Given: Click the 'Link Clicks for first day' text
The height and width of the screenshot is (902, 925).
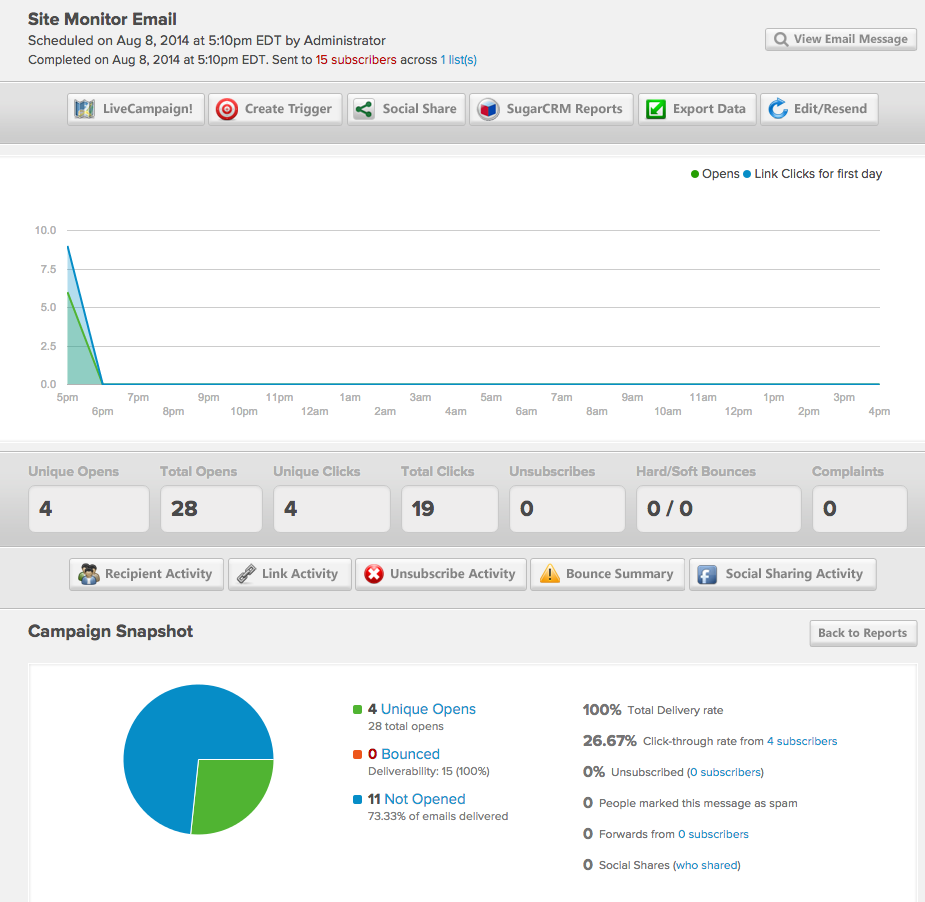Looking at the screenshot, I should point(818,174).
